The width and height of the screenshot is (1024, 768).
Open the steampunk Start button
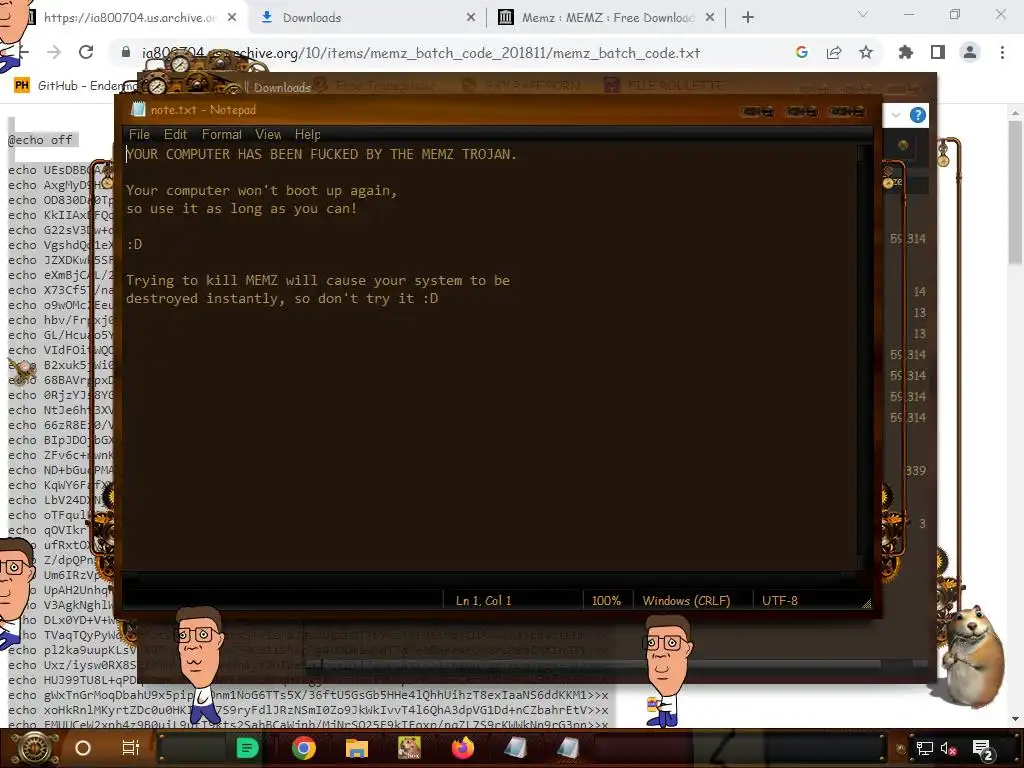35,748
